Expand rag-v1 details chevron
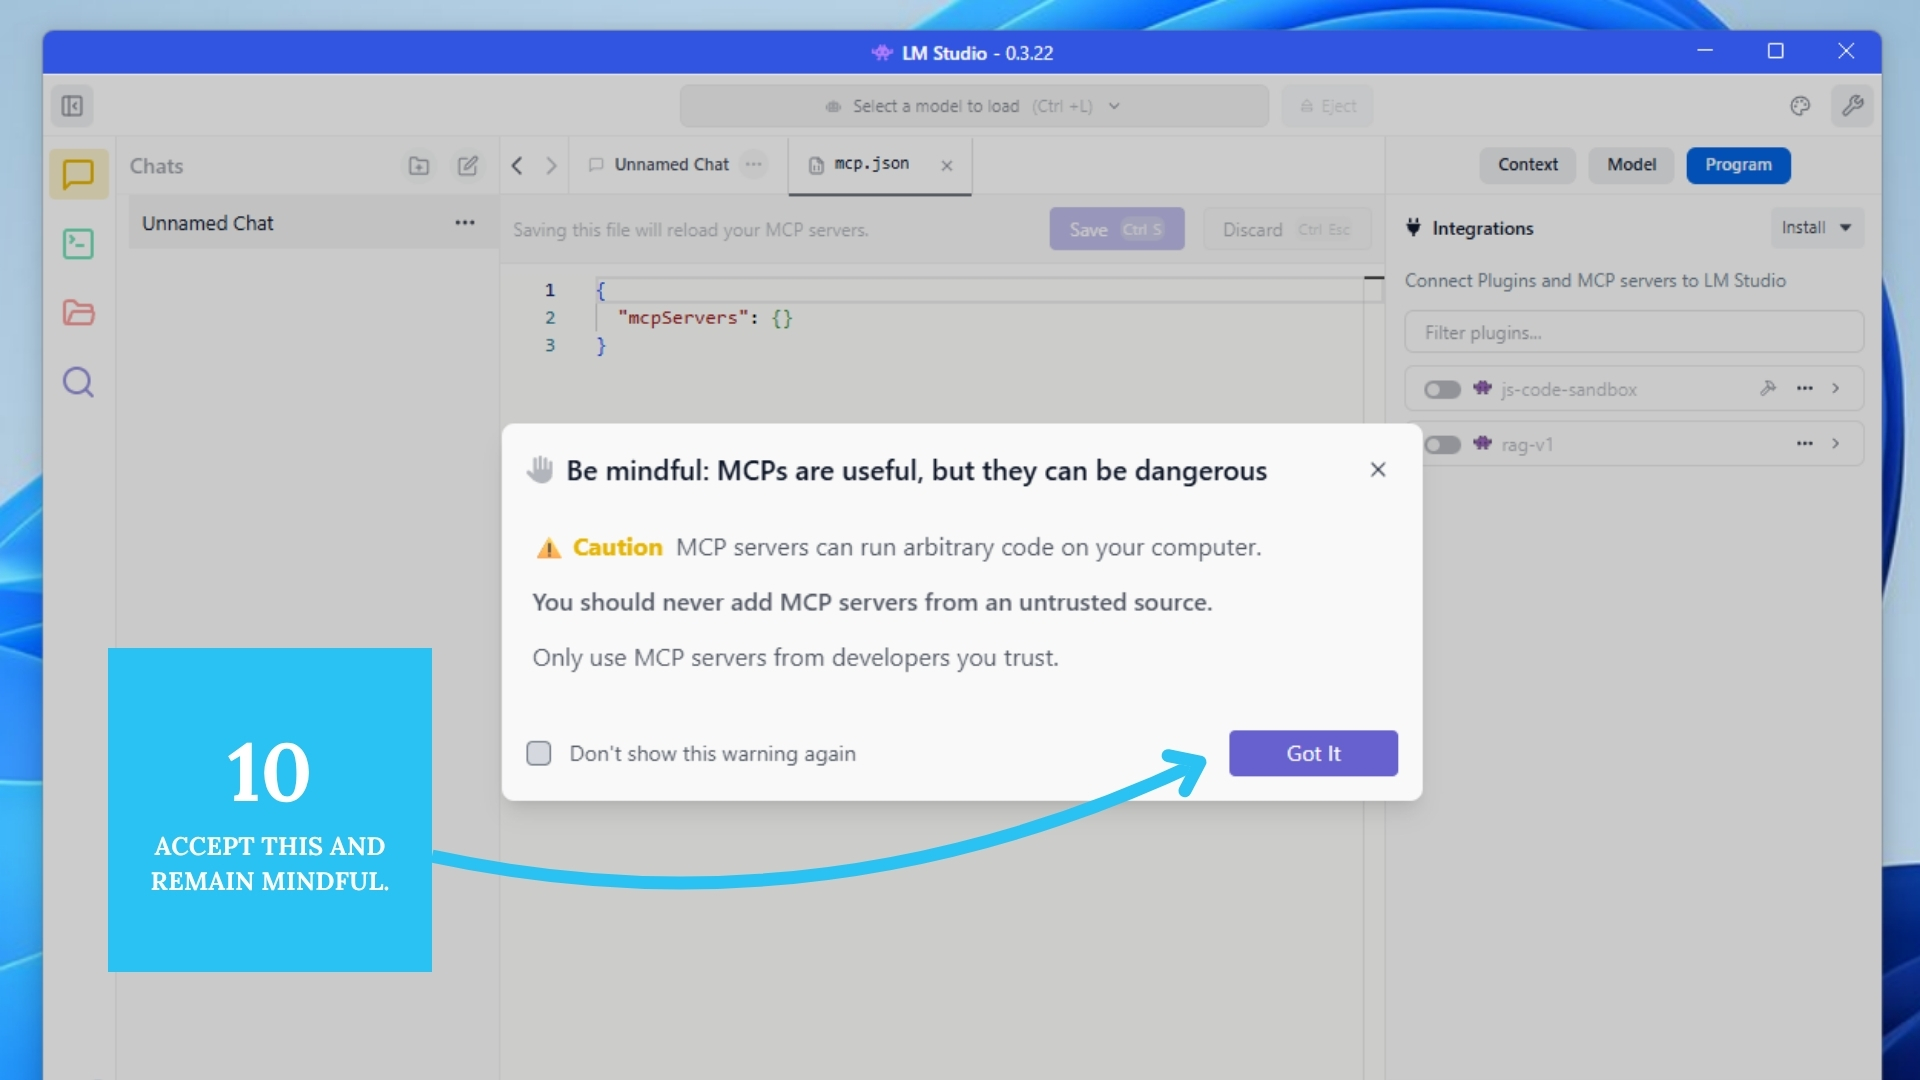 click(x=1836, y=443)
